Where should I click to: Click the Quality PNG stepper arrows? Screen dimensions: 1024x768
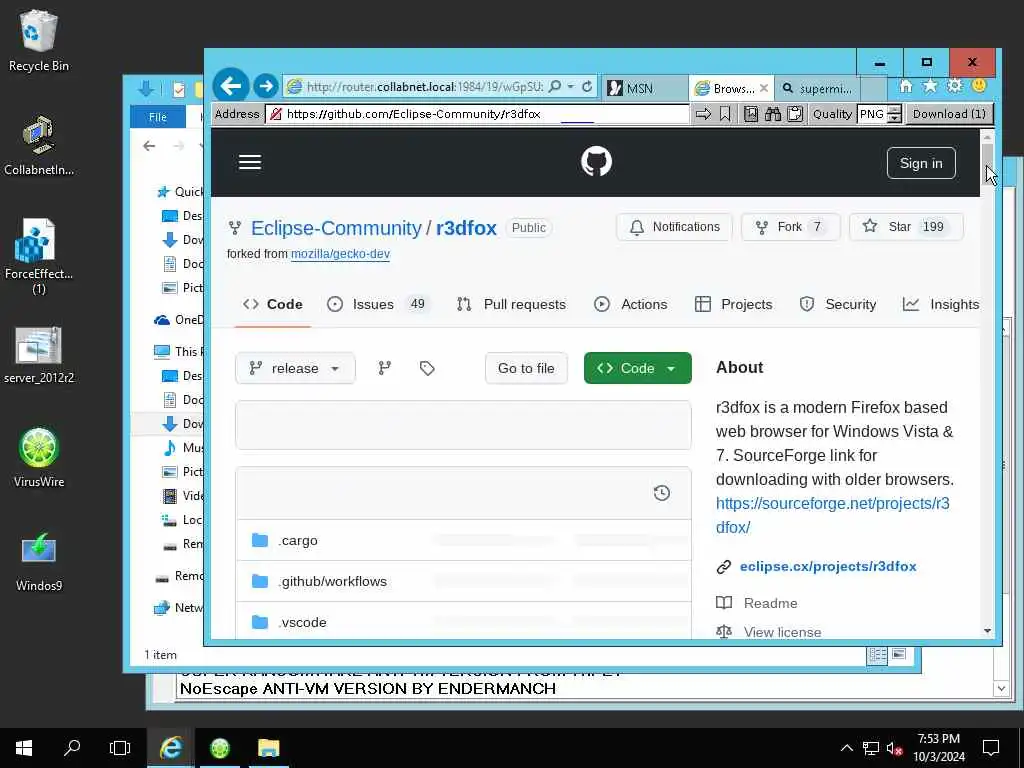(x=895, y=114)
